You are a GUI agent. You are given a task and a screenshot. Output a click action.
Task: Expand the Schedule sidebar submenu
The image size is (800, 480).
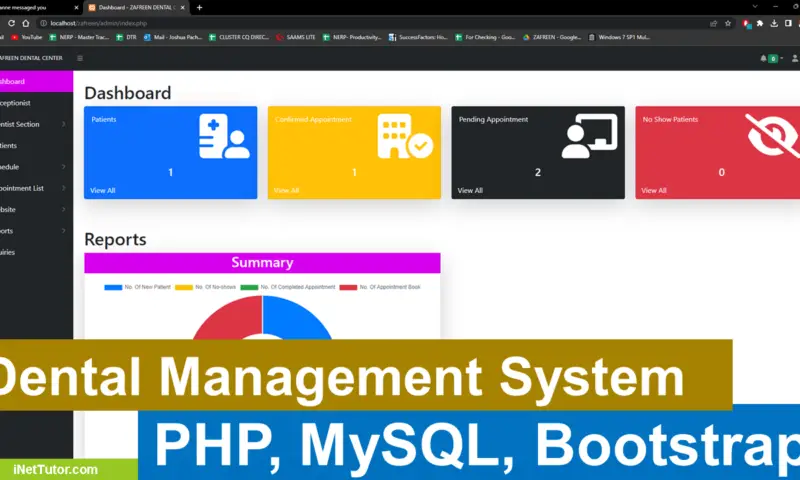click(x=33, y=166)
